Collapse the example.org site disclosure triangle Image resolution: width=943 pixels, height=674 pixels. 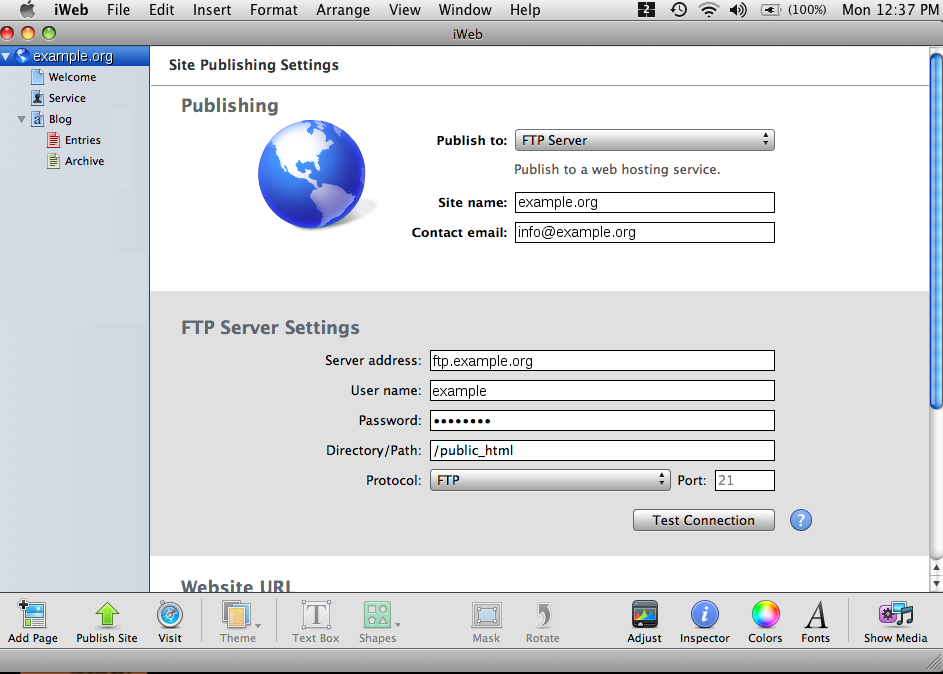[x=6, y=57]
